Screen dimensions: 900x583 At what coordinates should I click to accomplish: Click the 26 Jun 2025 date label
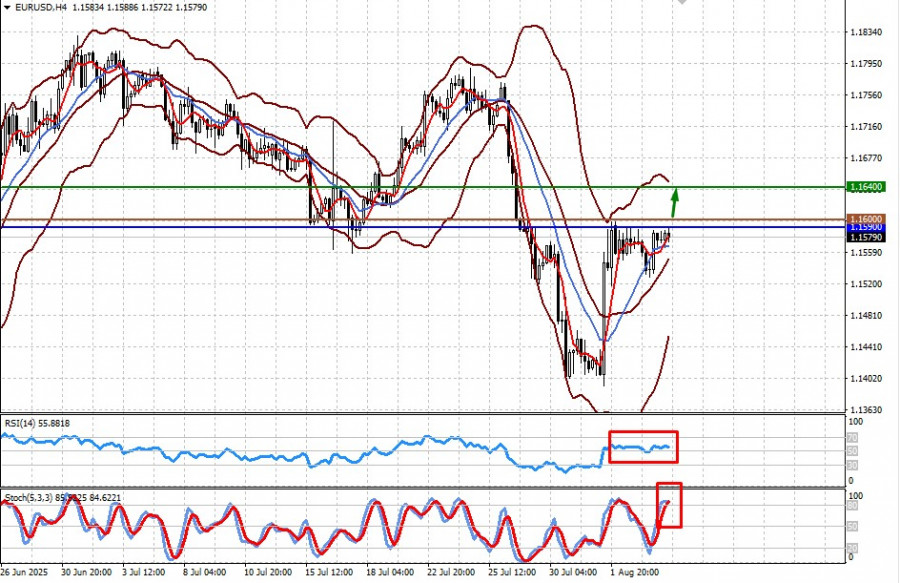[x=24, y=573]
